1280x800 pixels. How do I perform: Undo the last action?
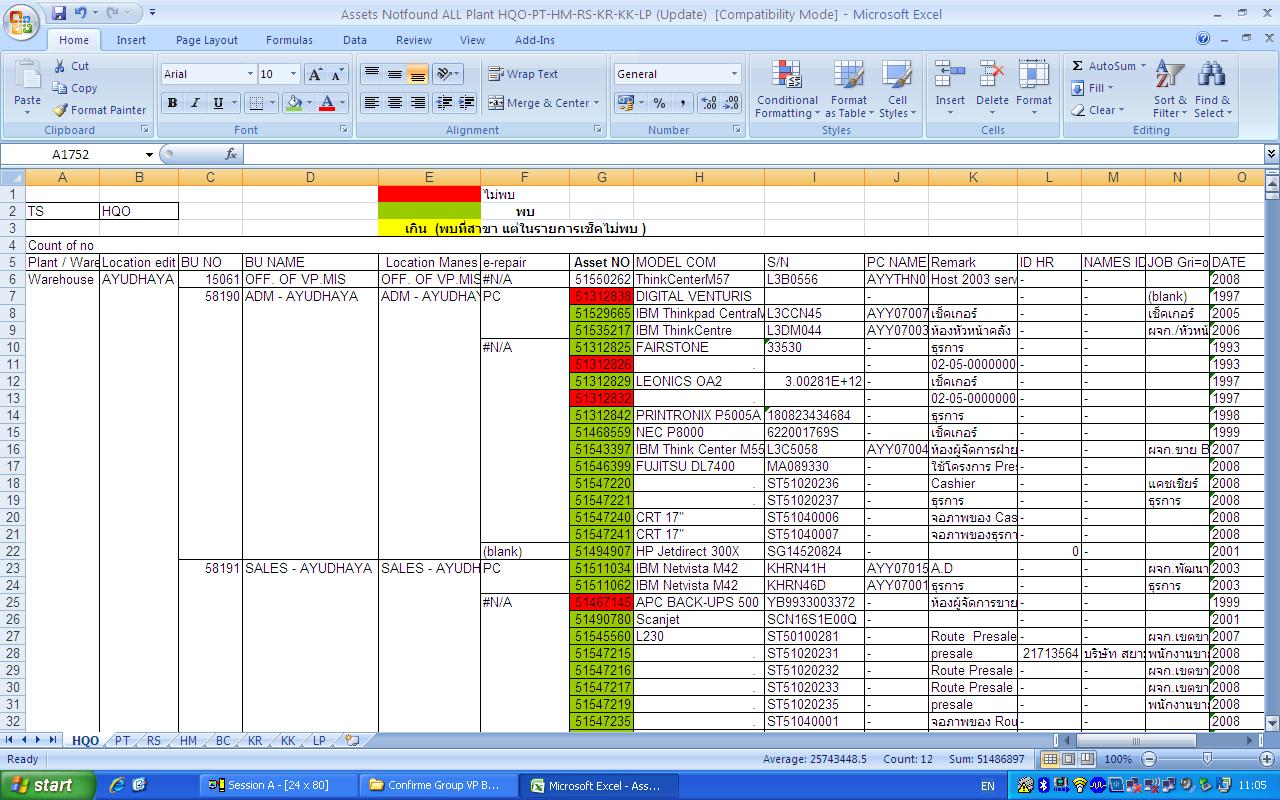coord(81,13)
